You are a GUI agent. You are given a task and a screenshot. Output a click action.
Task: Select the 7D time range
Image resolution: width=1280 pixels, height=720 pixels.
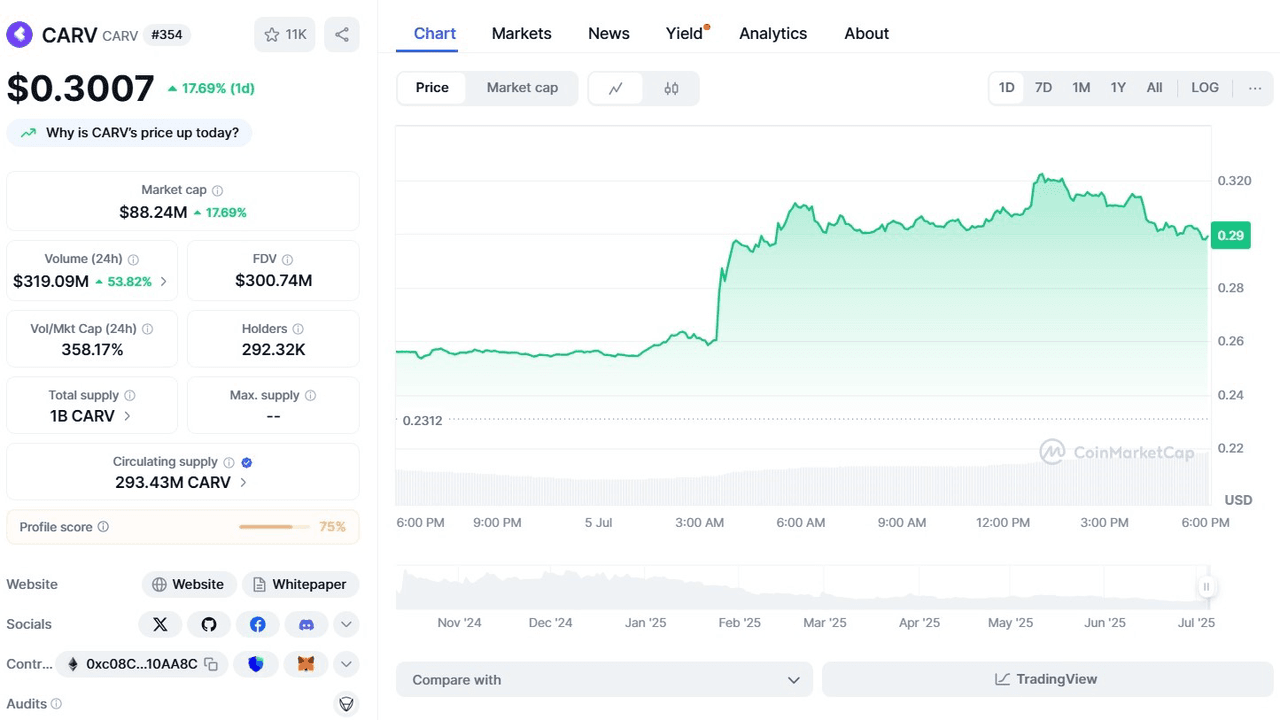coord(1043,88)
